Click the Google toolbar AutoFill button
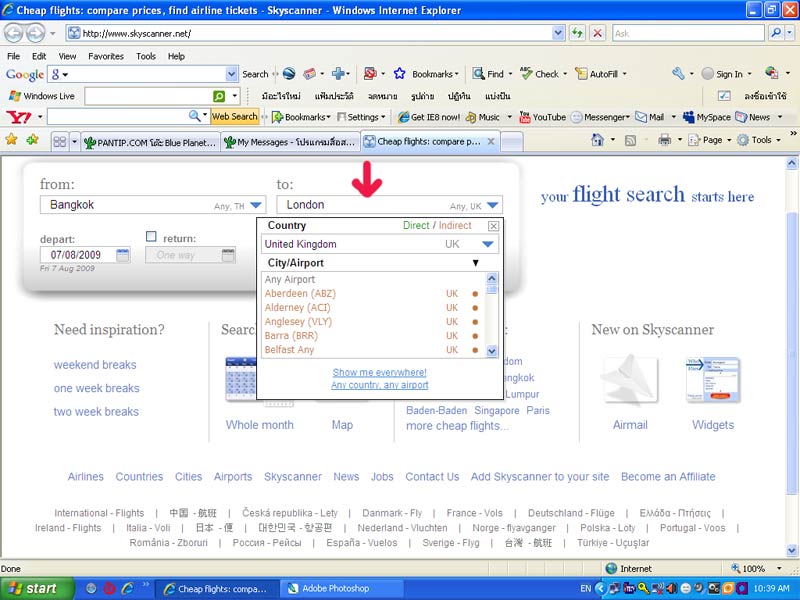The height and width of the screenshot is (600, 800). pos(596,74)
